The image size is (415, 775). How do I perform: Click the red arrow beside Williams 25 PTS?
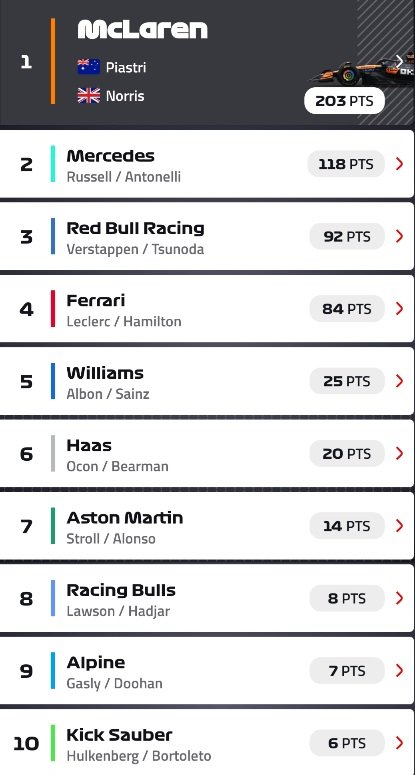click(399, 381)
